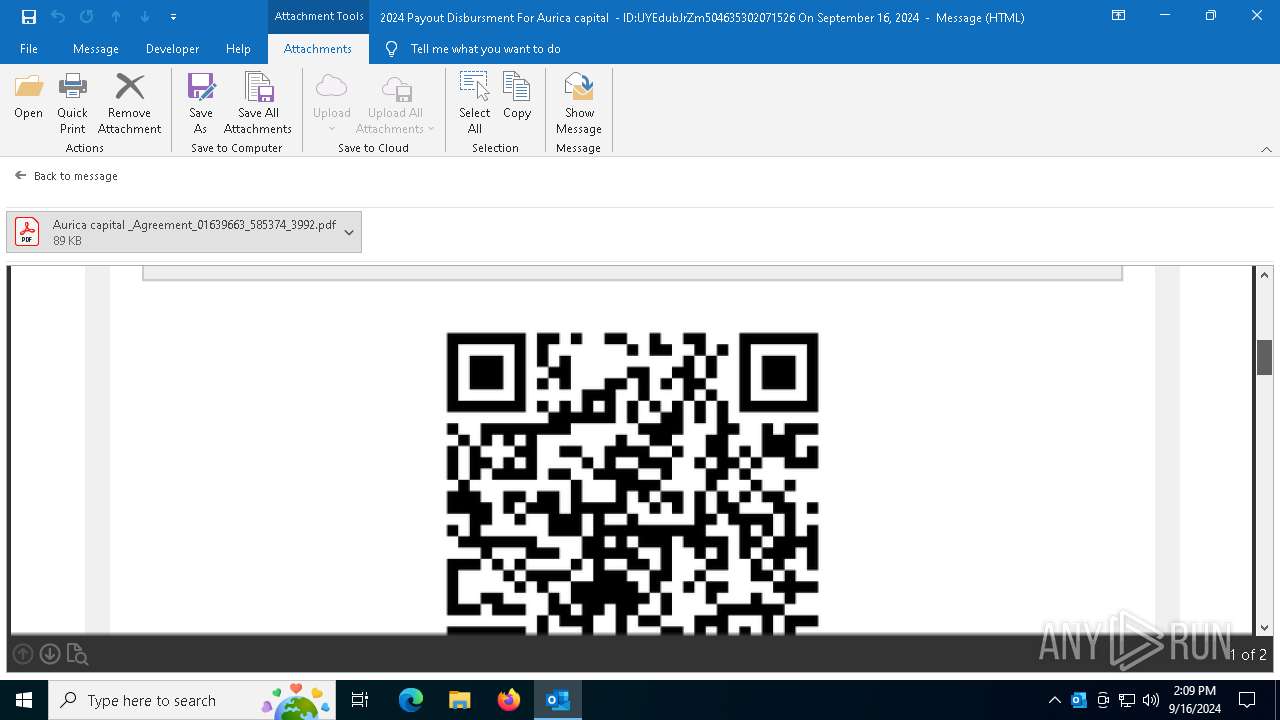
Task: Click the Outlook tray icon
Action: tap(1078, 700)
